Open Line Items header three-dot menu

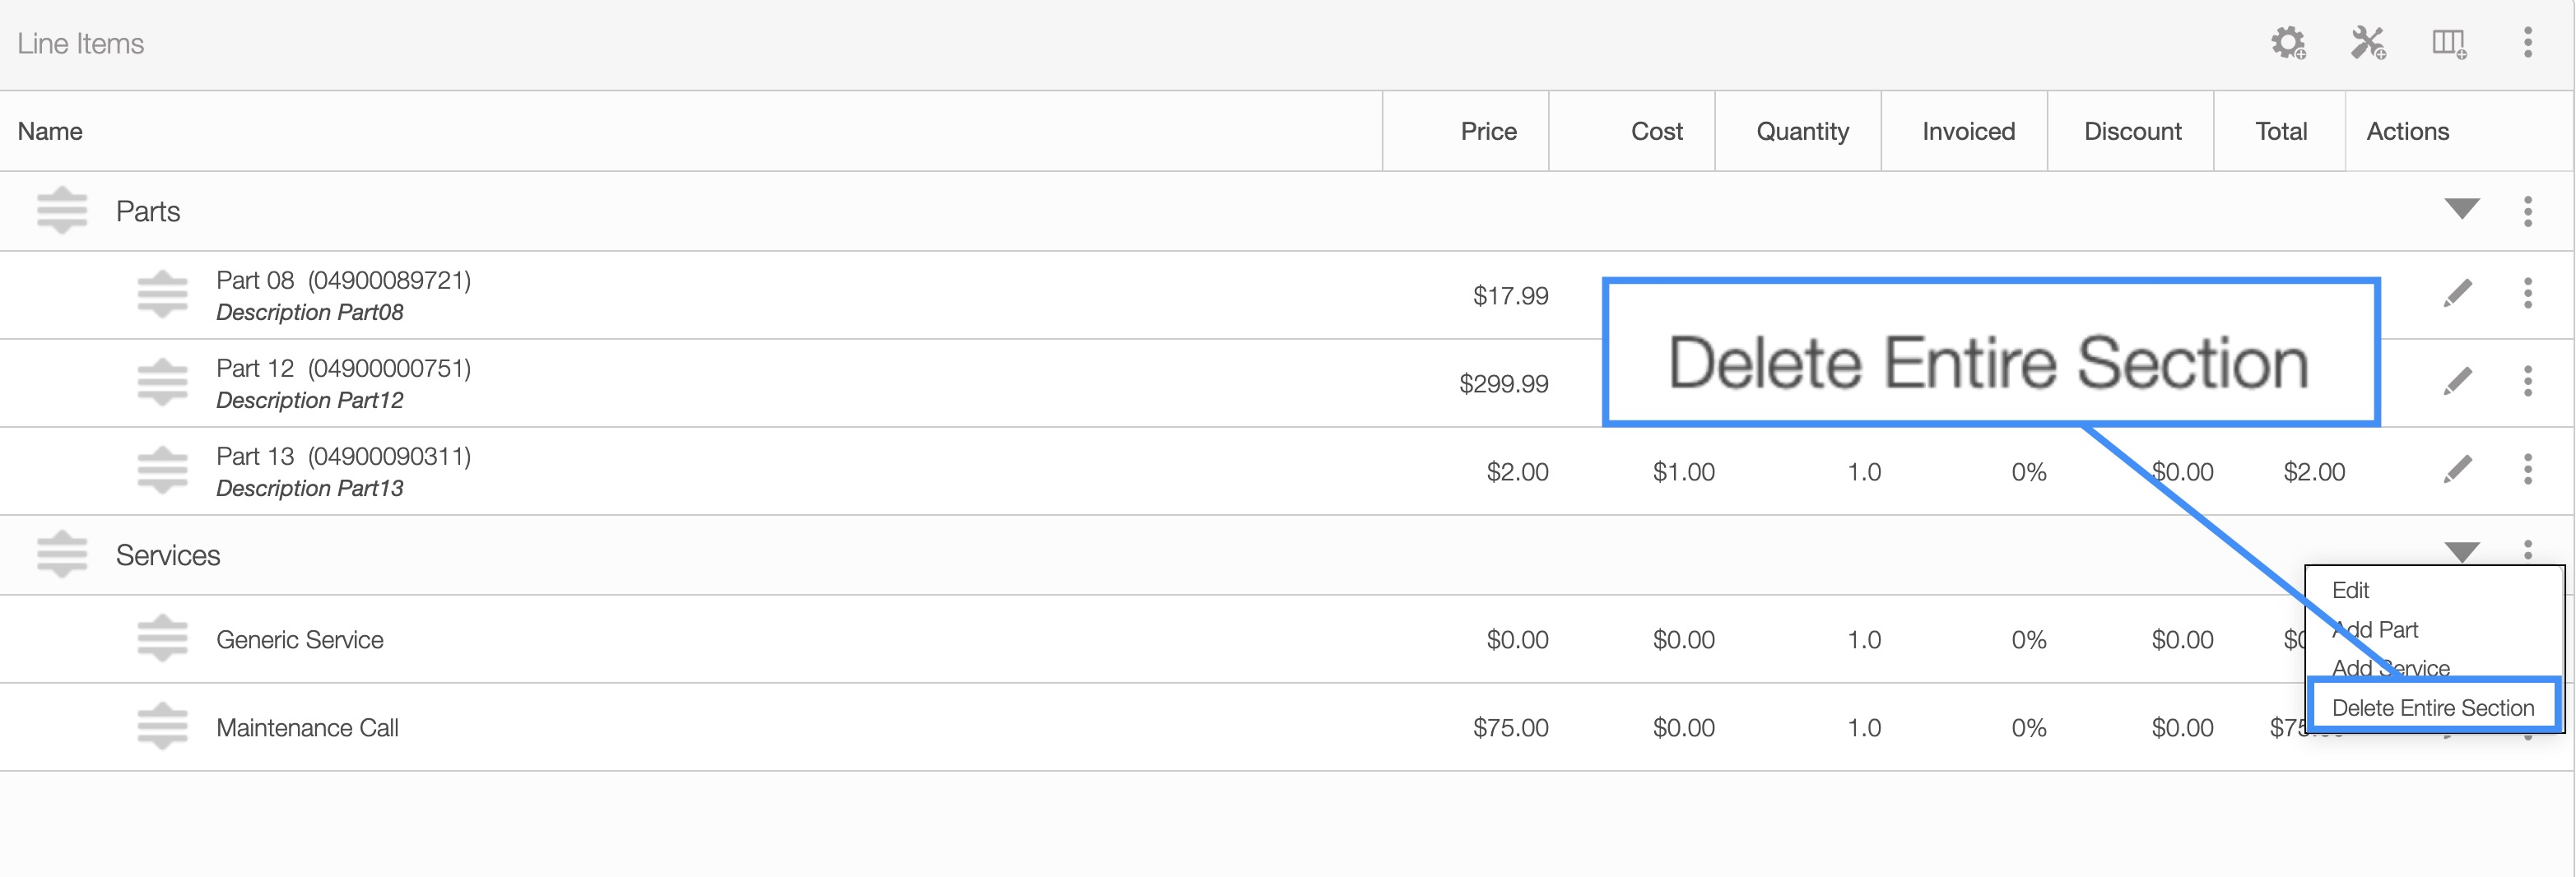click(x=2528, y=42)
